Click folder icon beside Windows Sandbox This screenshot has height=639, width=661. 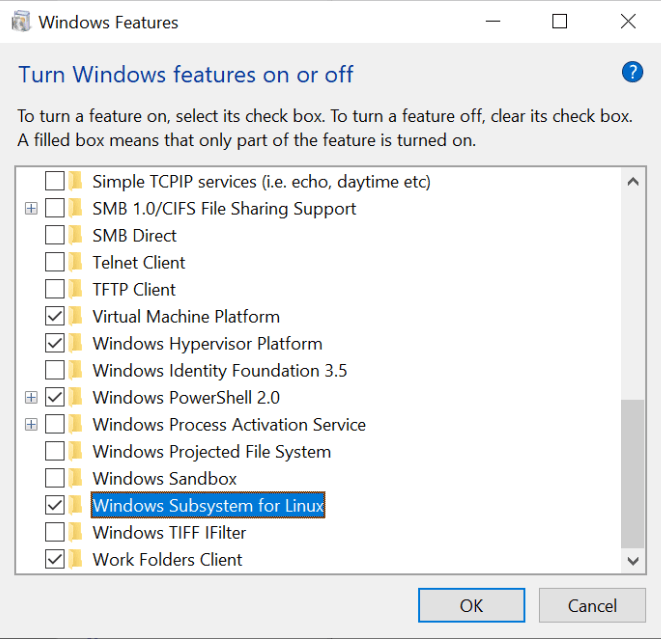coord(76,478)
